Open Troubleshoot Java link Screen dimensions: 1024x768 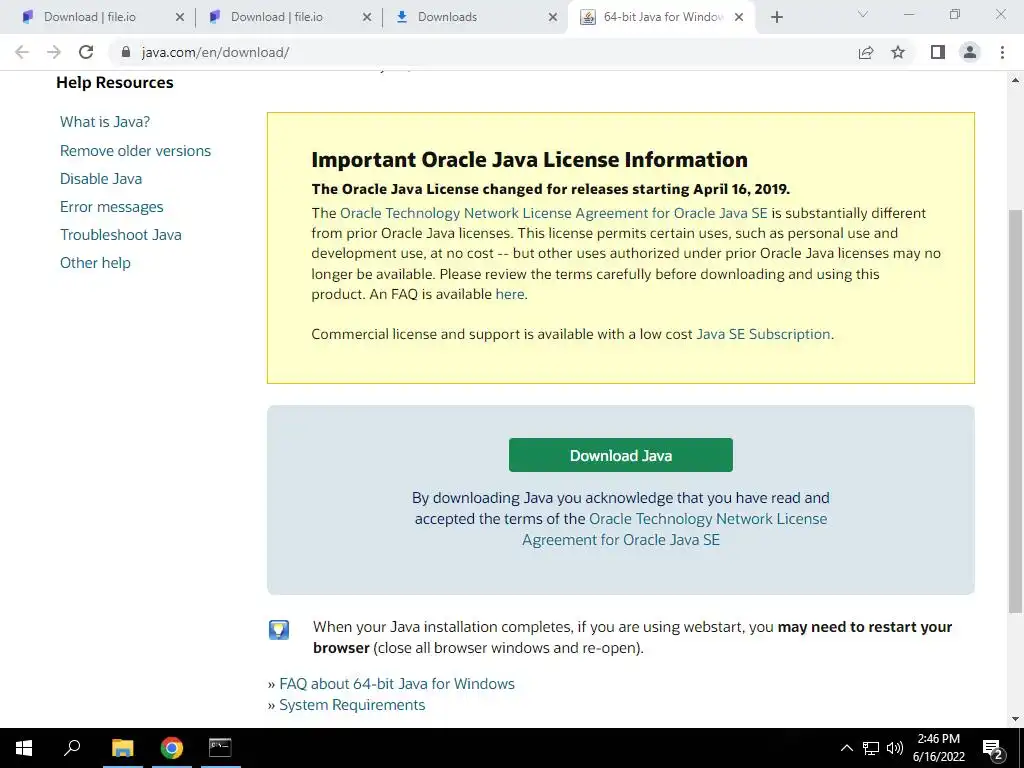coord(121,235)
